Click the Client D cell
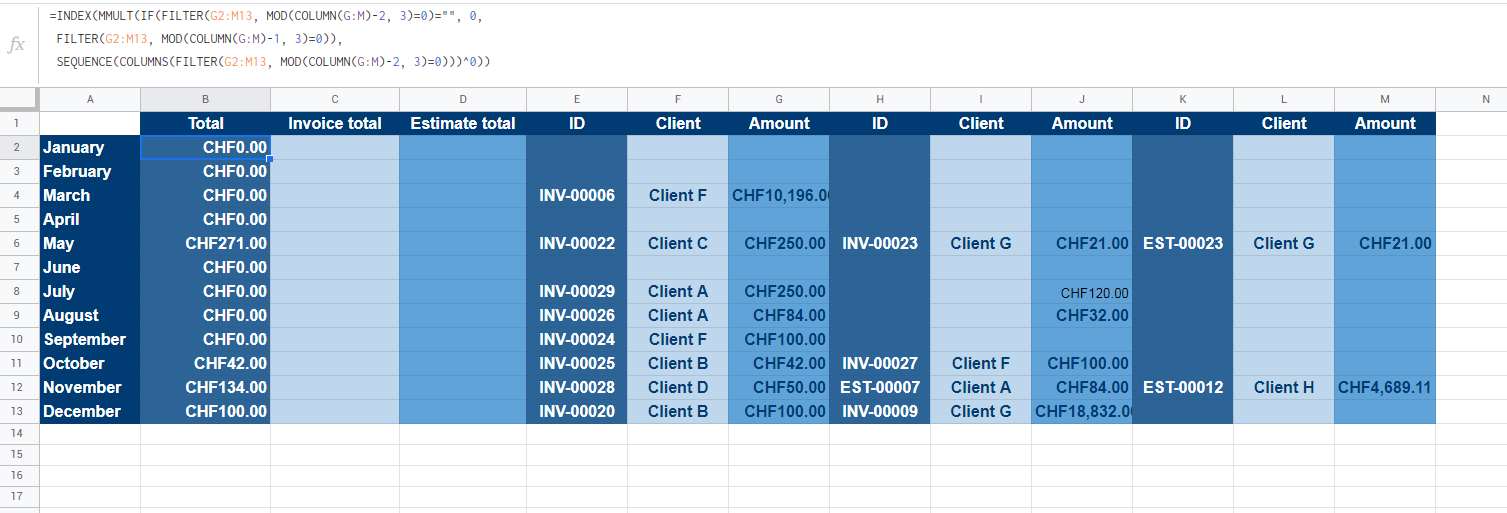1507x513 pixels. click(x=678, y=387)
